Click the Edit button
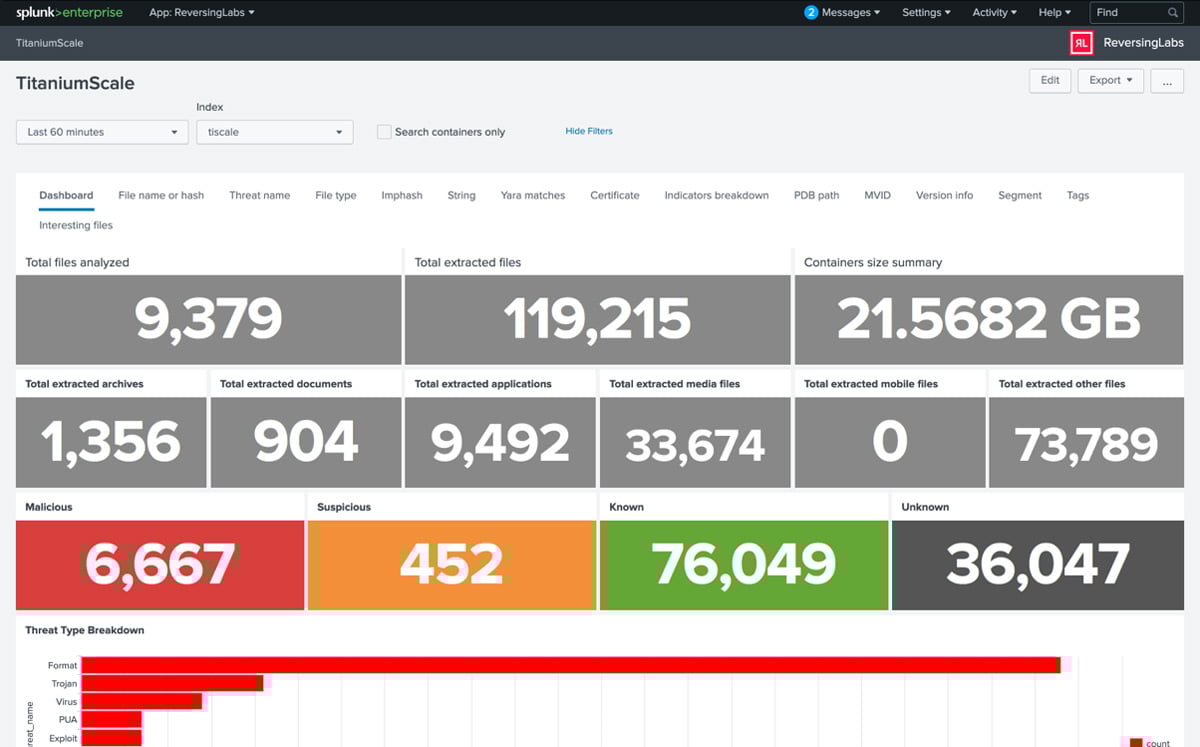This screenshot has height=747, width=1200. (1050, 81)
